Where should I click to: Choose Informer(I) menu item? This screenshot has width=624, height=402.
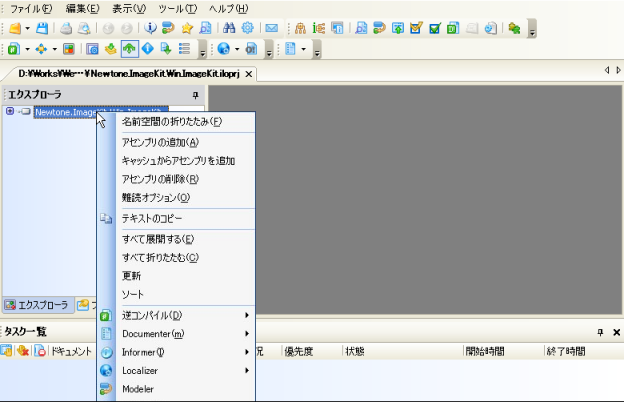[176, 352]
